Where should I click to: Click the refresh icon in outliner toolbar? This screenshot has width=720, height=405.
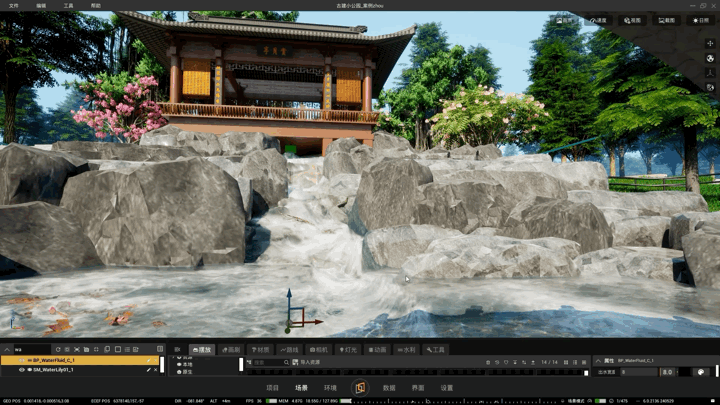(58, 349)
